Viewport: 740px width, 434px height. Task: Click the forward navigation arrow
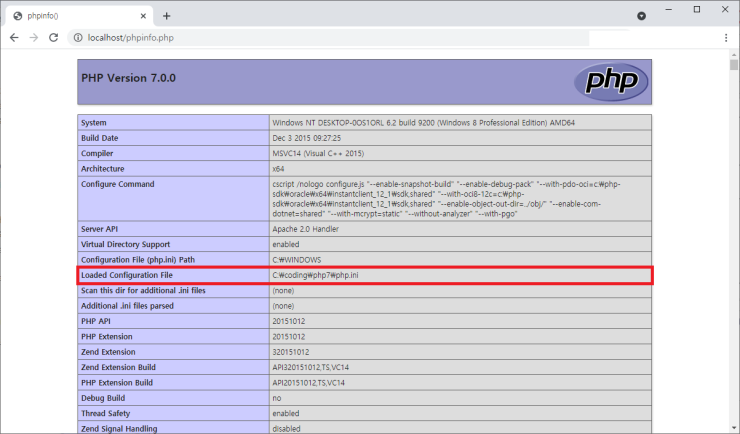pos(35,37)
